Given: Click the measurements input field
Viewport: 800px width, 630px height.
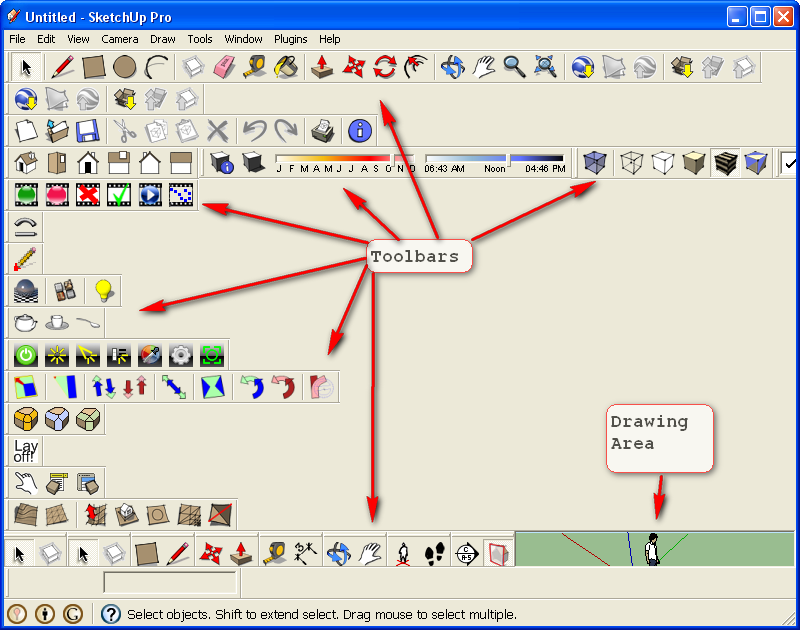Looking at the screenshot, I should (x=170, y=581).
